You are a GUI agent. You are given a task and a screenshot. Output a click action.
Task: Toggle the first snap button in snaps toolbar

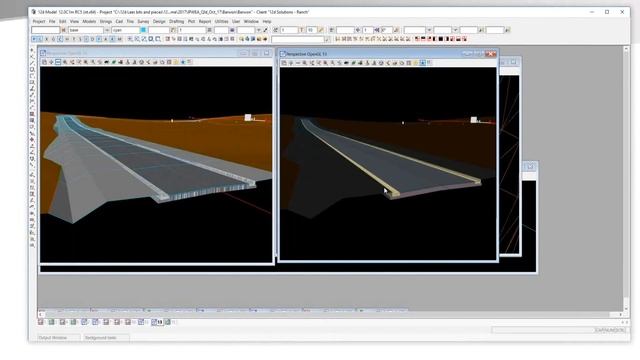[x=34, y=39]
